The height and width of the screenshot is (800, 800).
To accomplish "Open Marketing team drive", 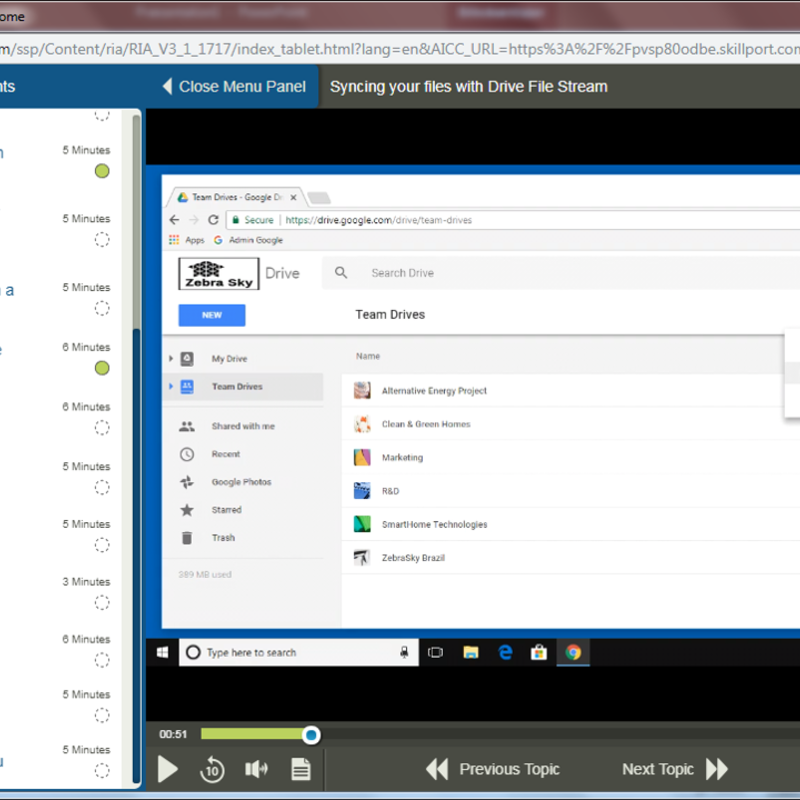I will click(x=403, y=458).
